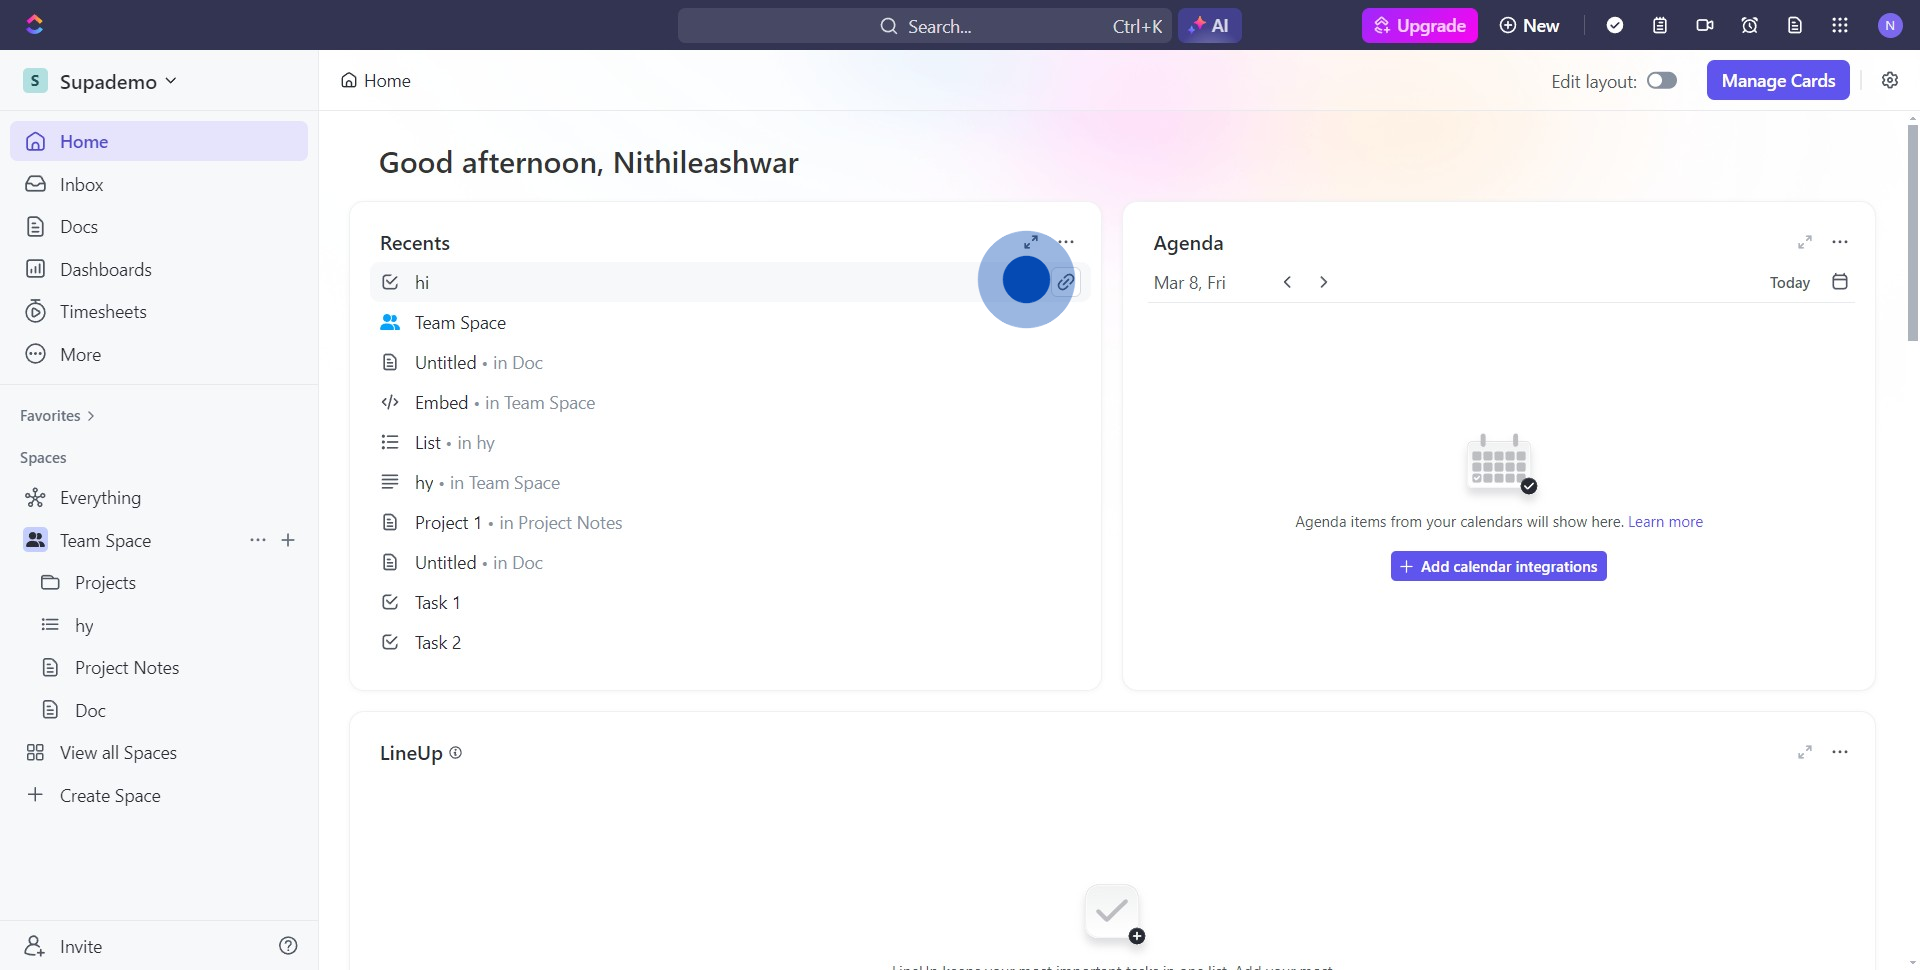
Task: Open the notepad icon in top bar
Action: [1660, 26]
